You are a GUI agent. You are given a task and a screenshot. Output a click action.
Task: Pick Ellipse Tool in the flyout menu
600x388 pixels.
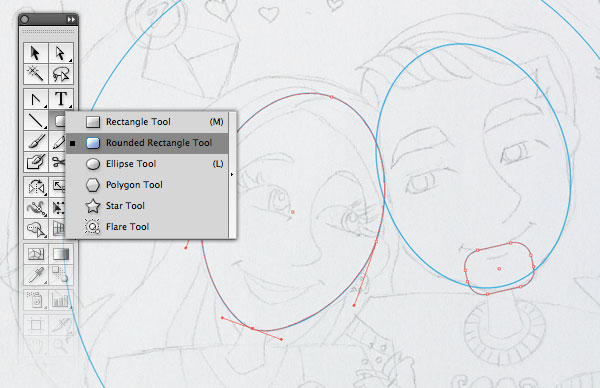point(147,164)
